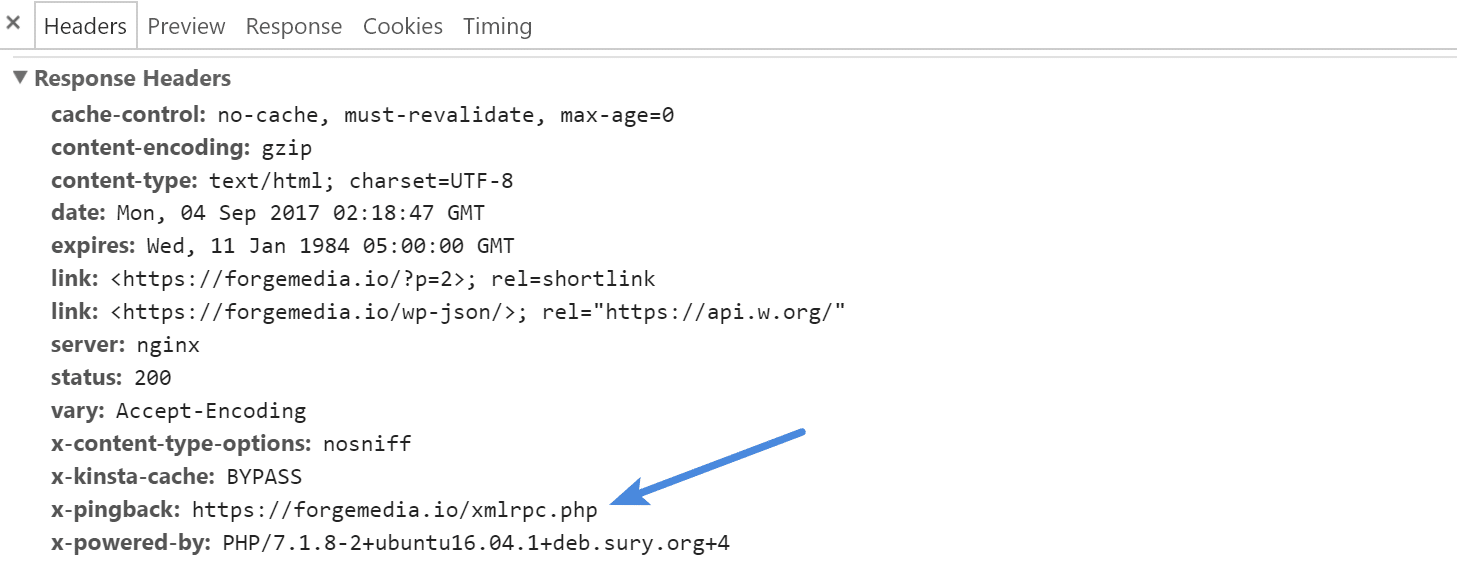Click the content-type header value

pos(361,181)
